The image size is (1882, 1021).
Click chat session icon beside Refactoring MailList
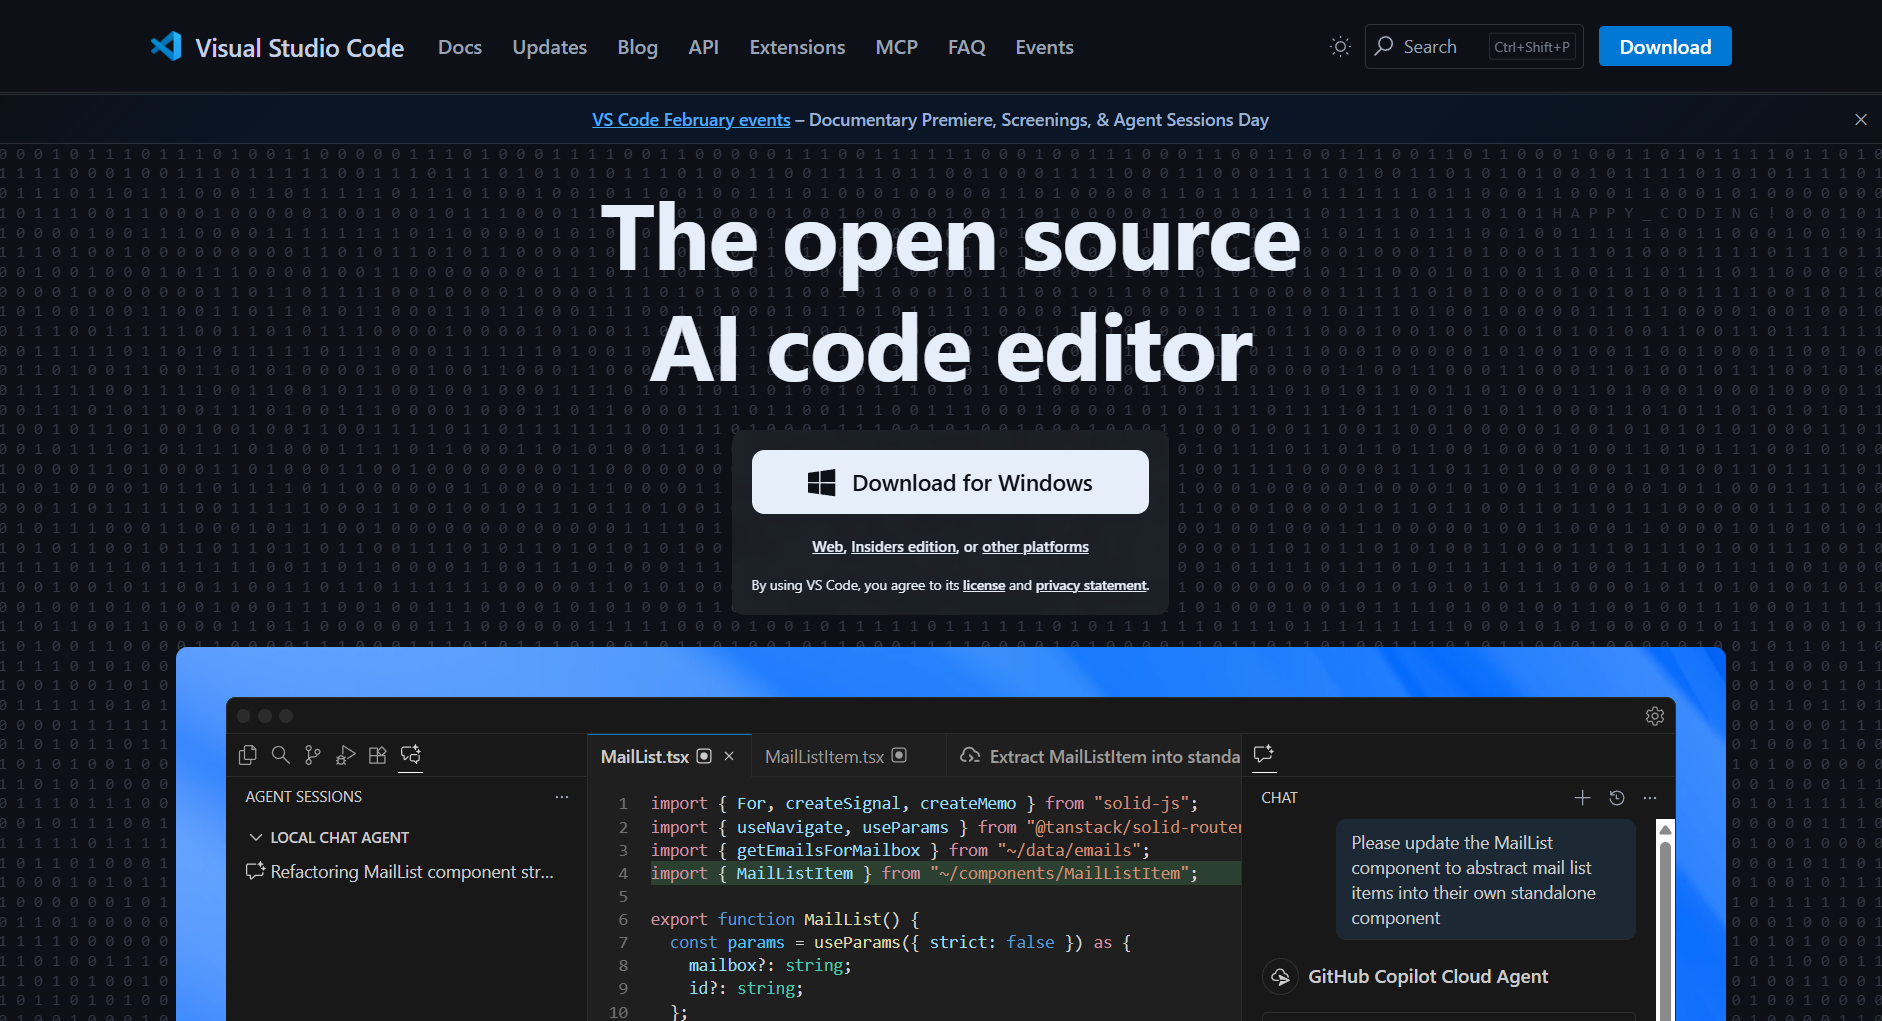pos(255,871)
